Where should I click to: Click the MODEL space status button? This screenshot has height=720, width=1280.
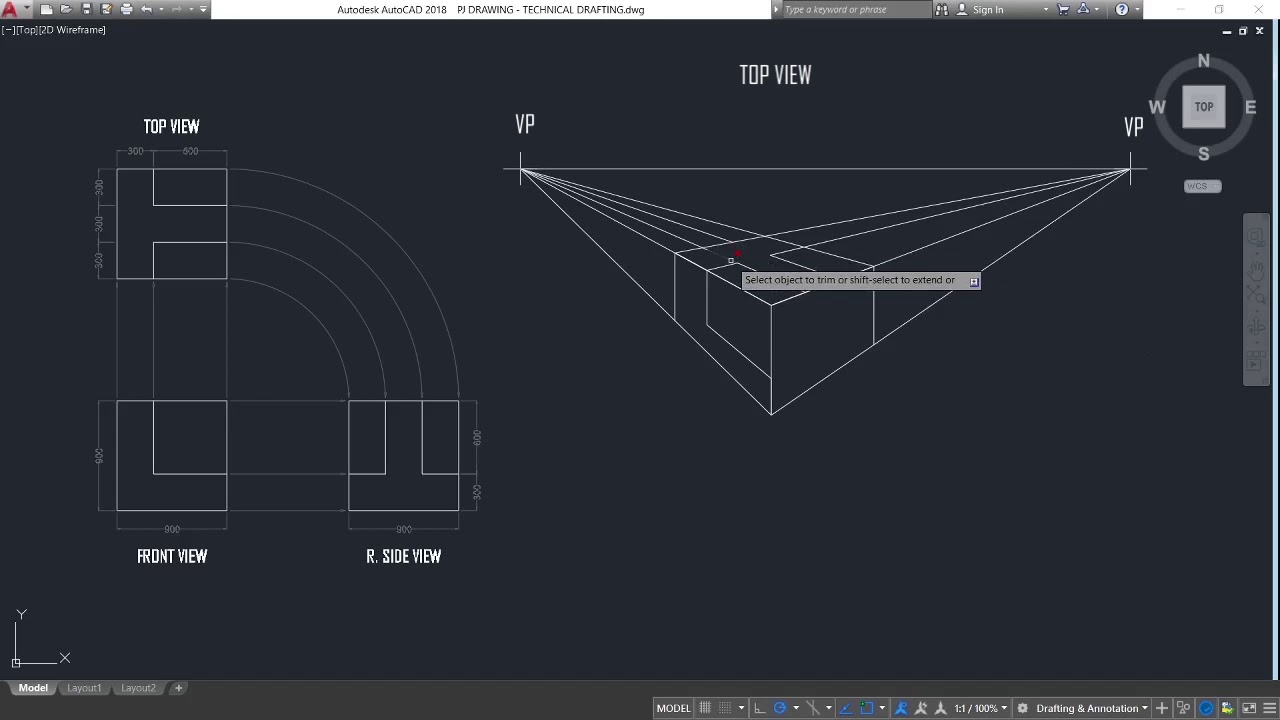(x=673, y=708)
